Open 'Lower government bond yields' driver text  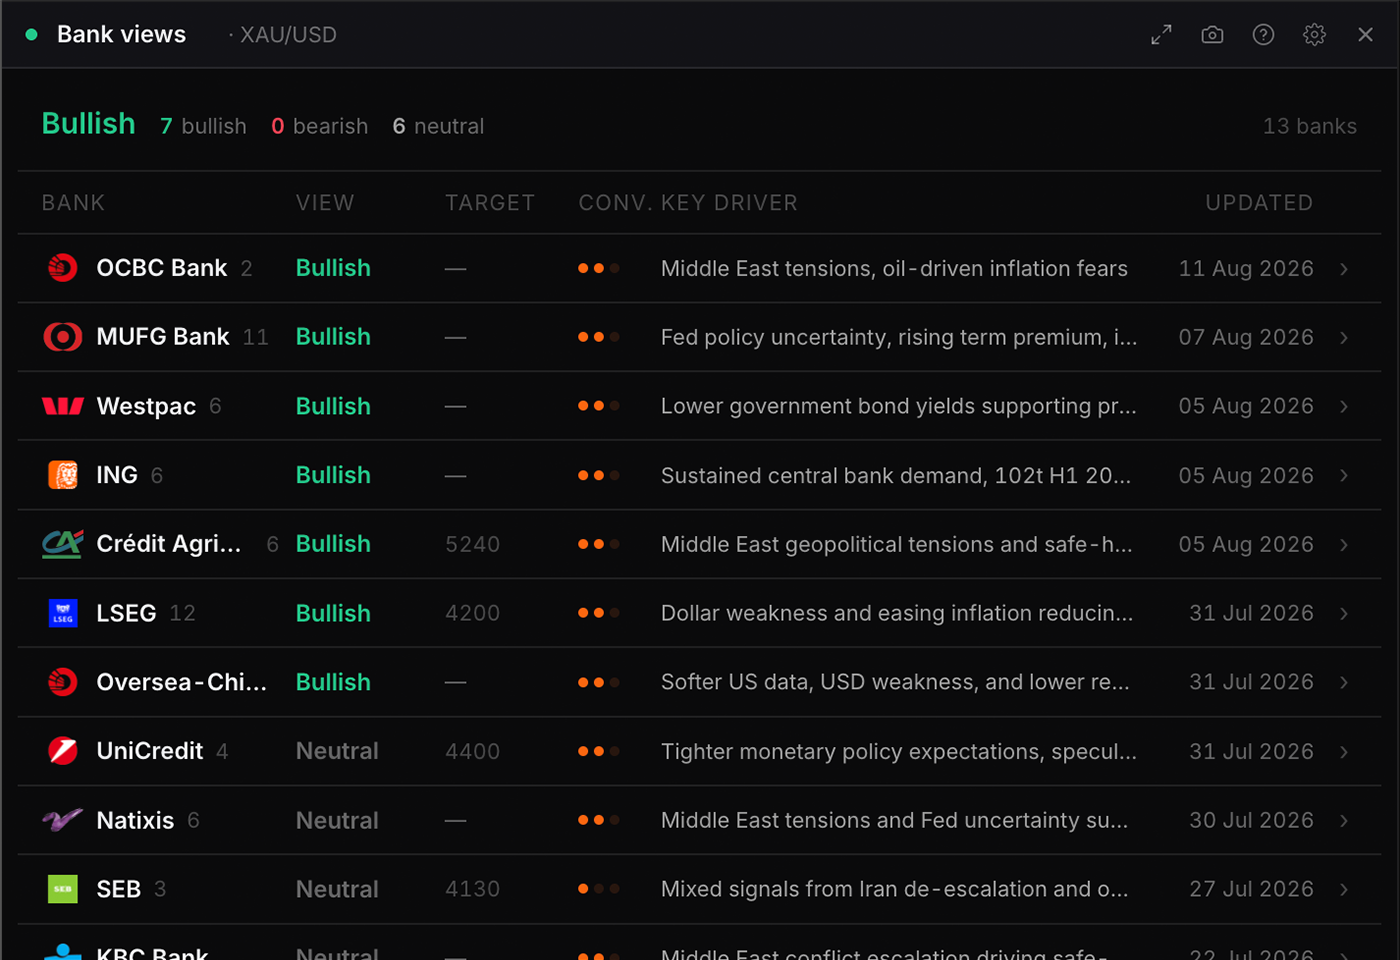coord(899,406)
